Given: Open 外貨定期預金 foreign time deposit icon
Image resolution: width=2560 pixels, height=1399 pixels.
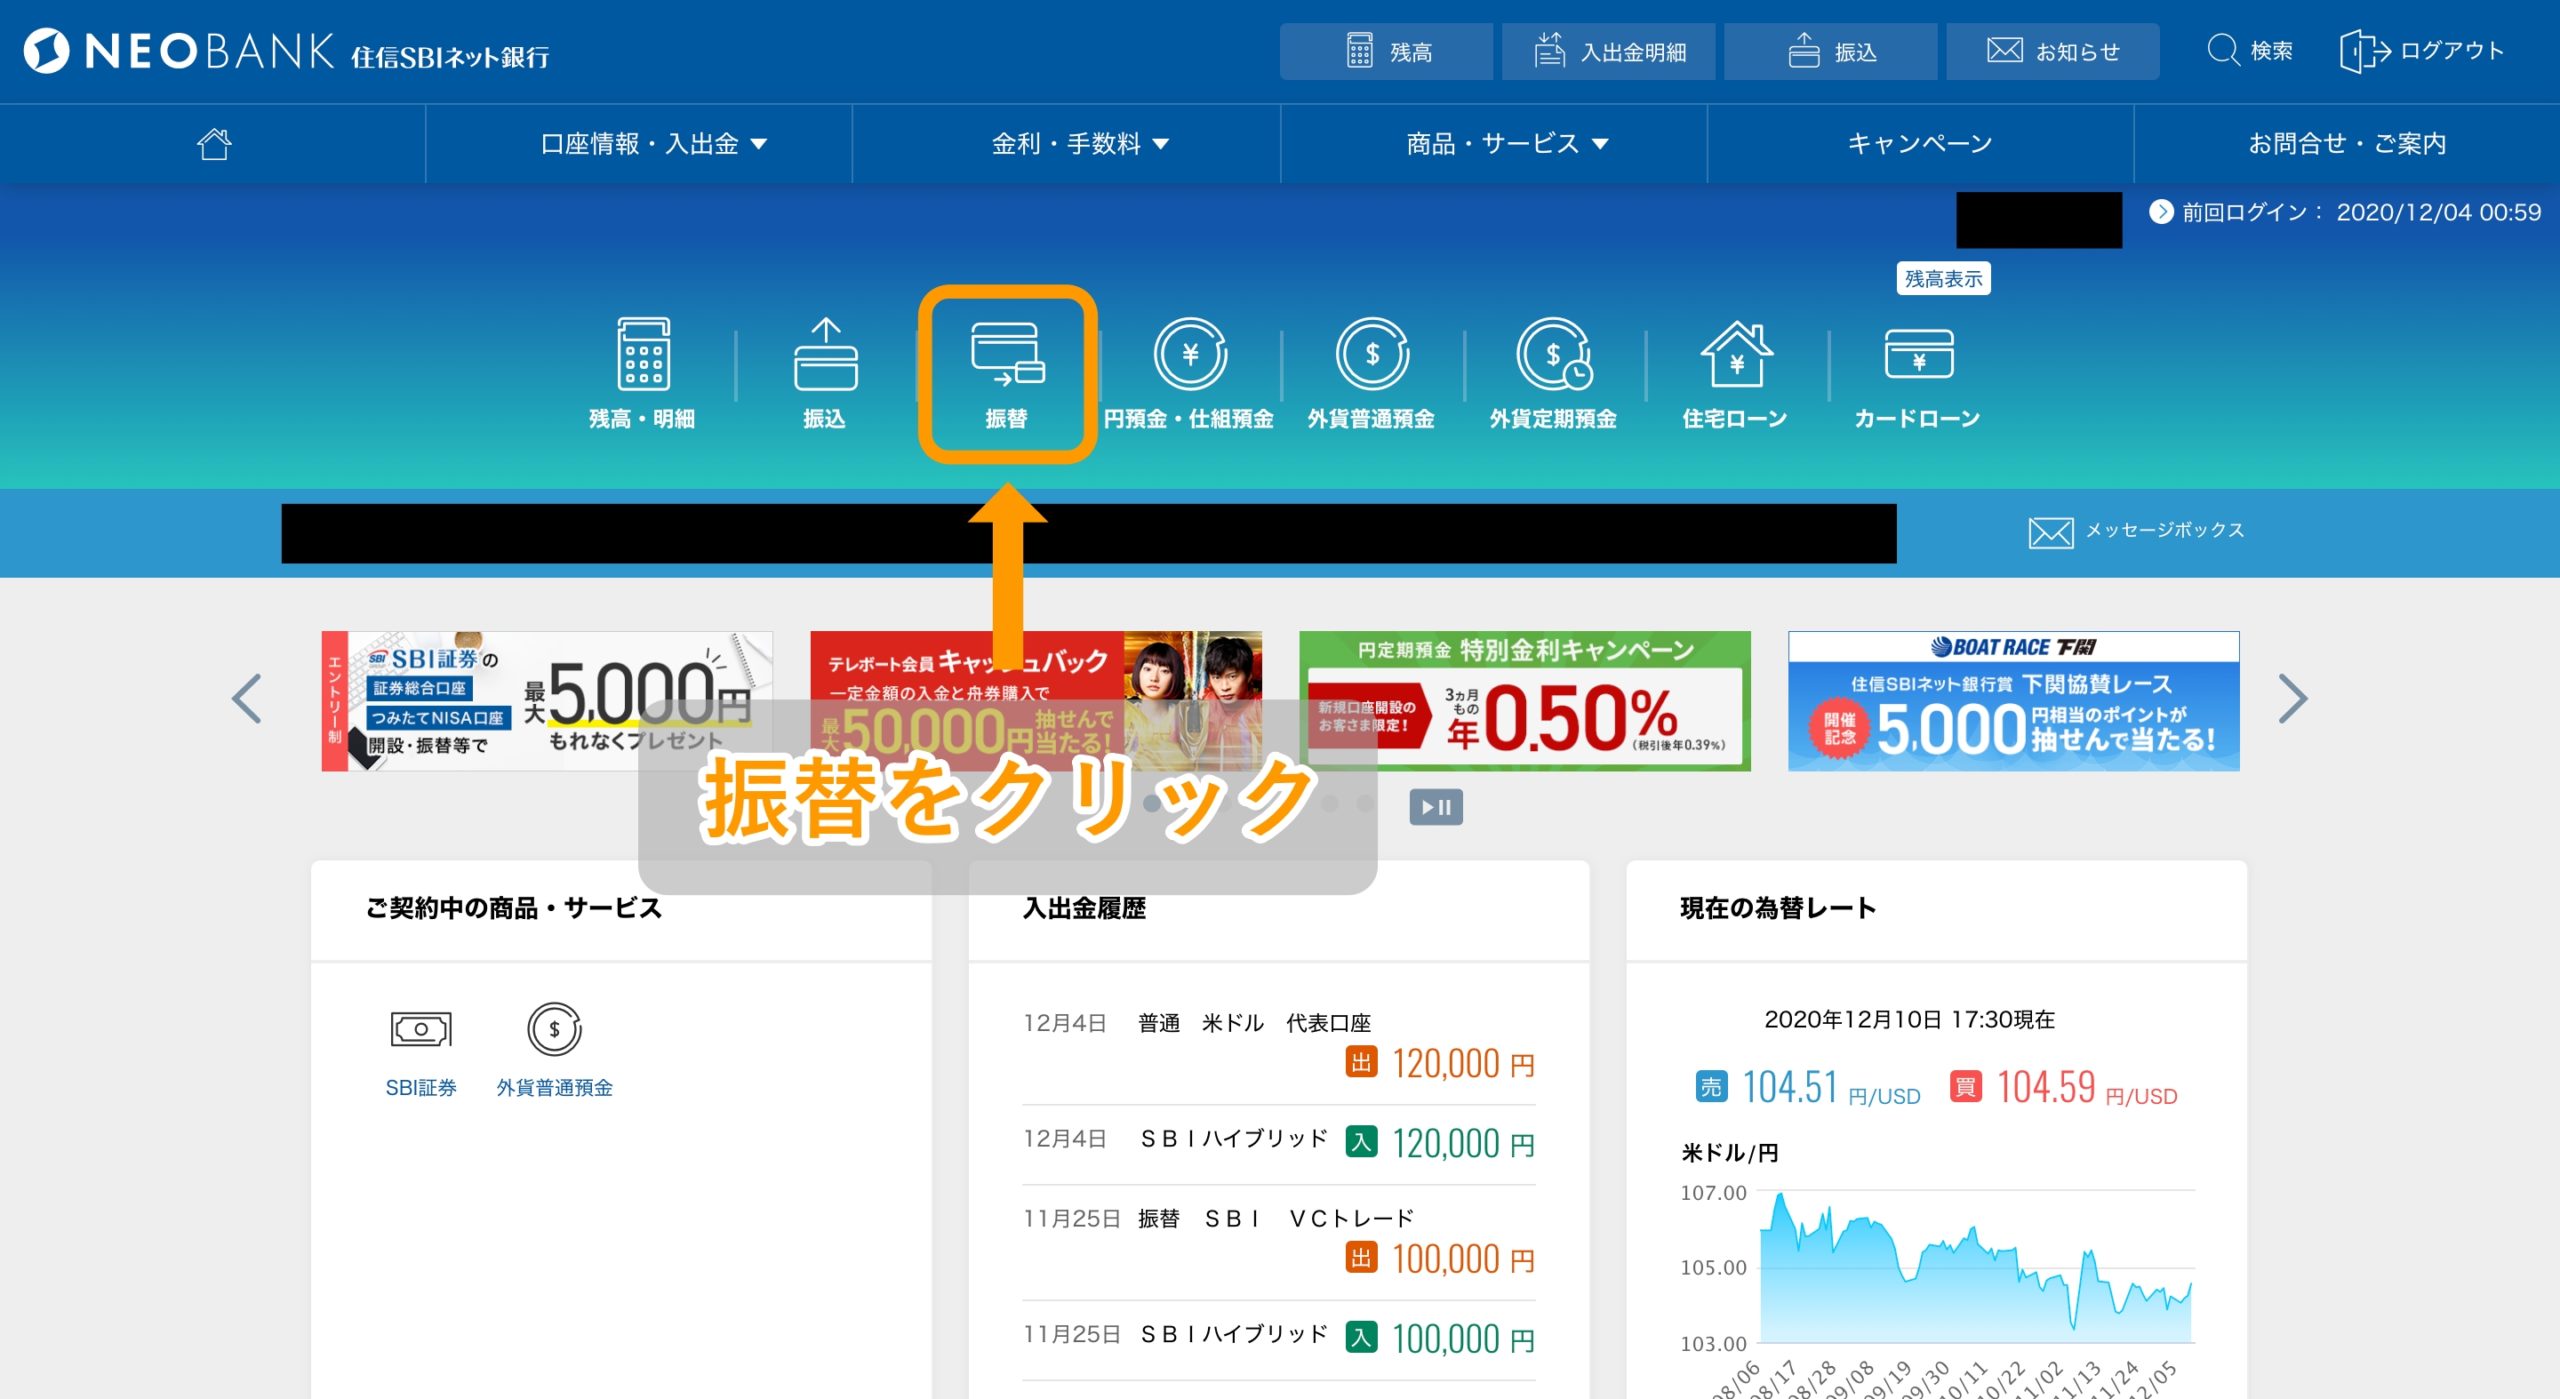Looking at the screenshot, I should [1554, 372].
